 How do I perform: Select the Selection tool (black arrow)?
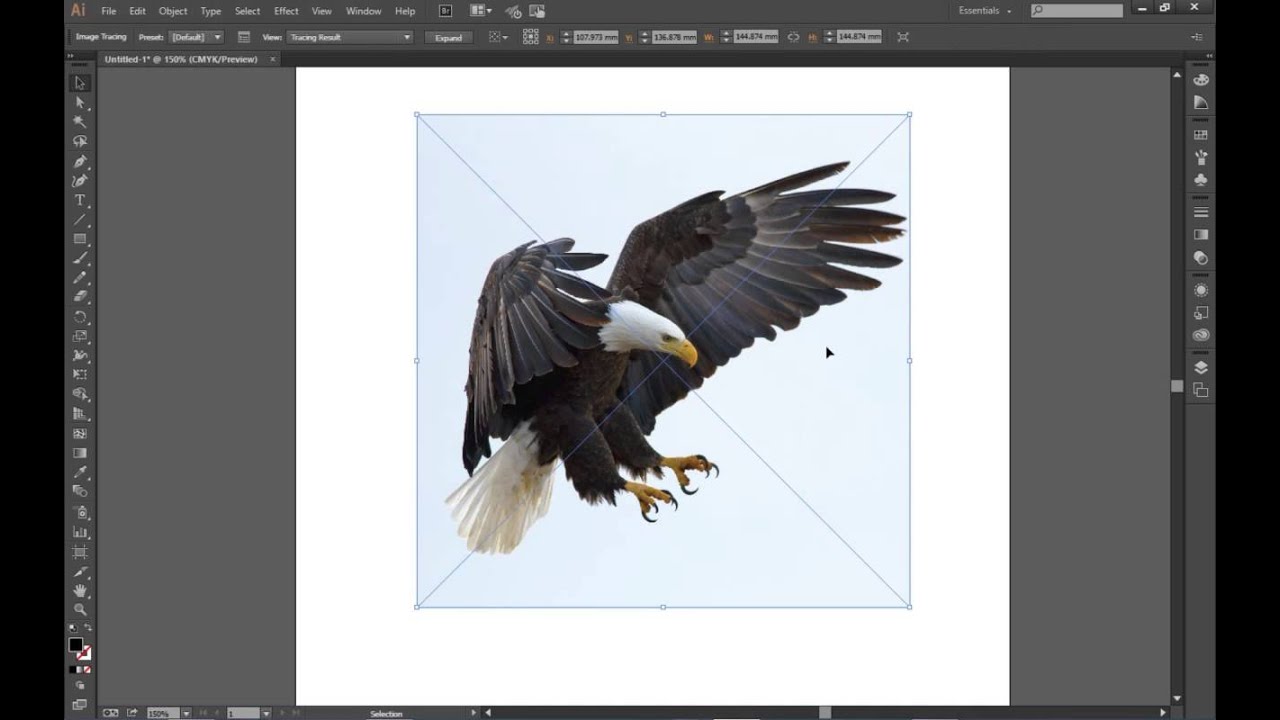[80, 84]
